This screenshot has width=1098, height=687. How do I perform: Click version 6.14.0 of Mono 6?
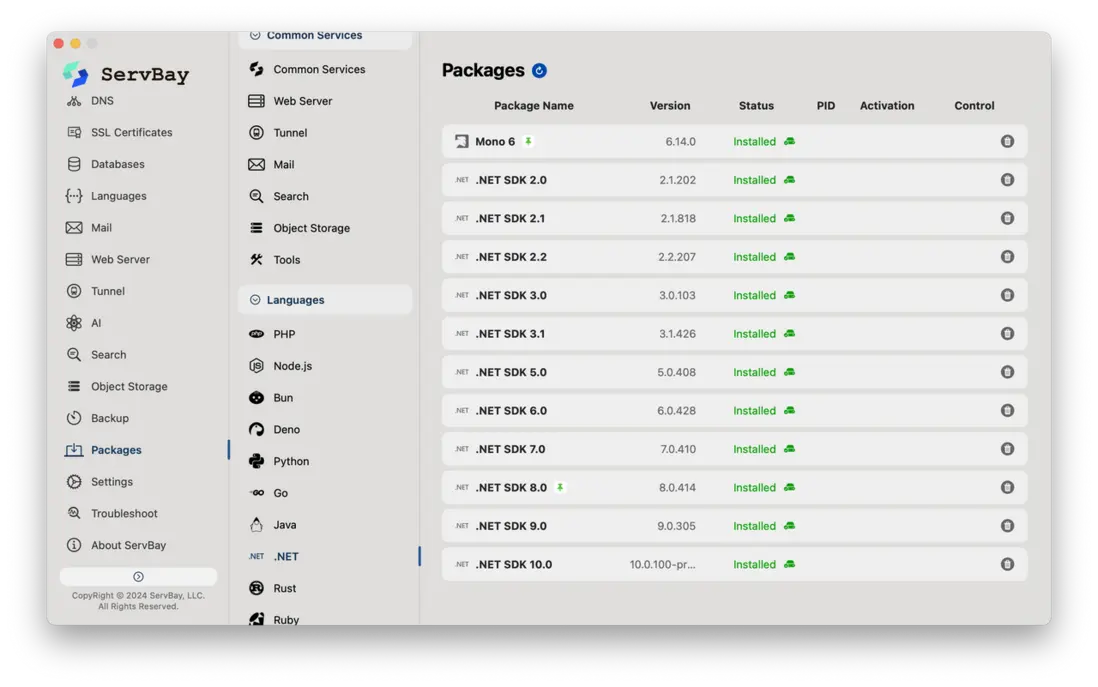(x=680, y=141)
